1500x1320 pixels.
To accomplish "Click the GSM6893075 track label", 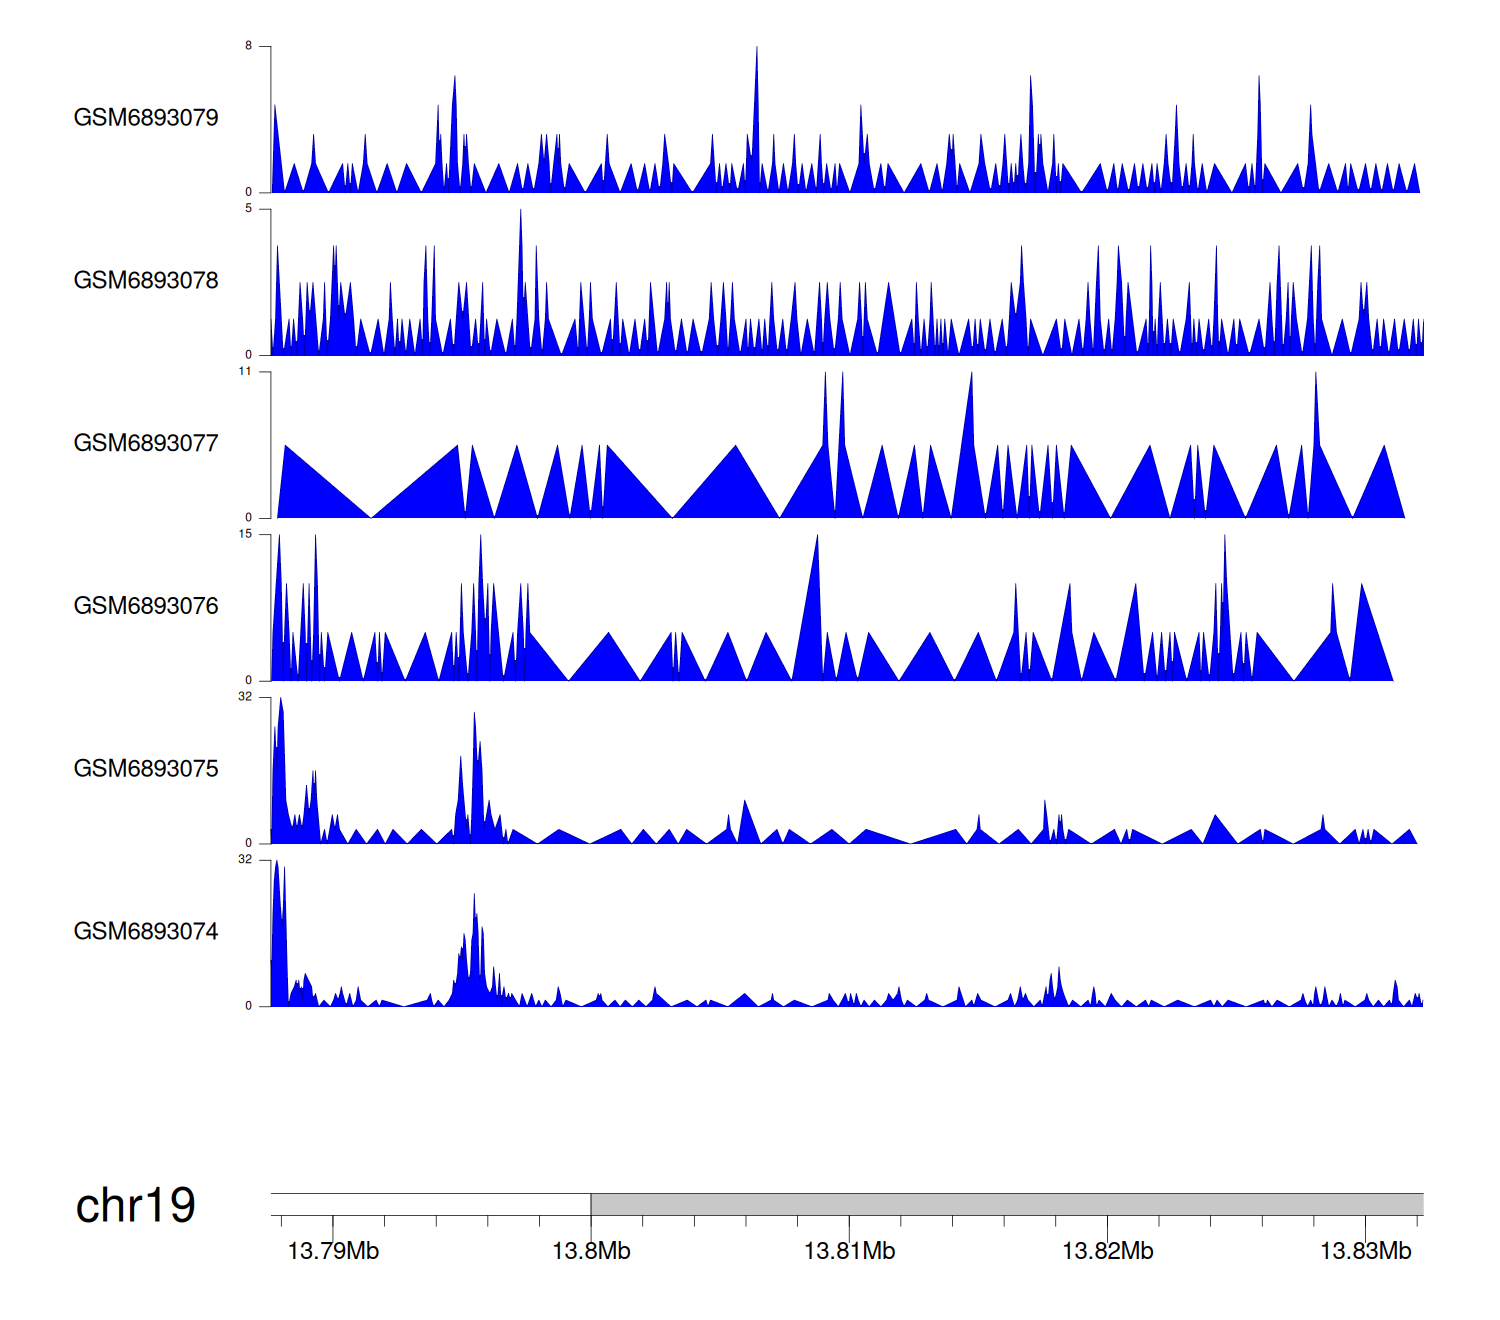I will [146, 769].
